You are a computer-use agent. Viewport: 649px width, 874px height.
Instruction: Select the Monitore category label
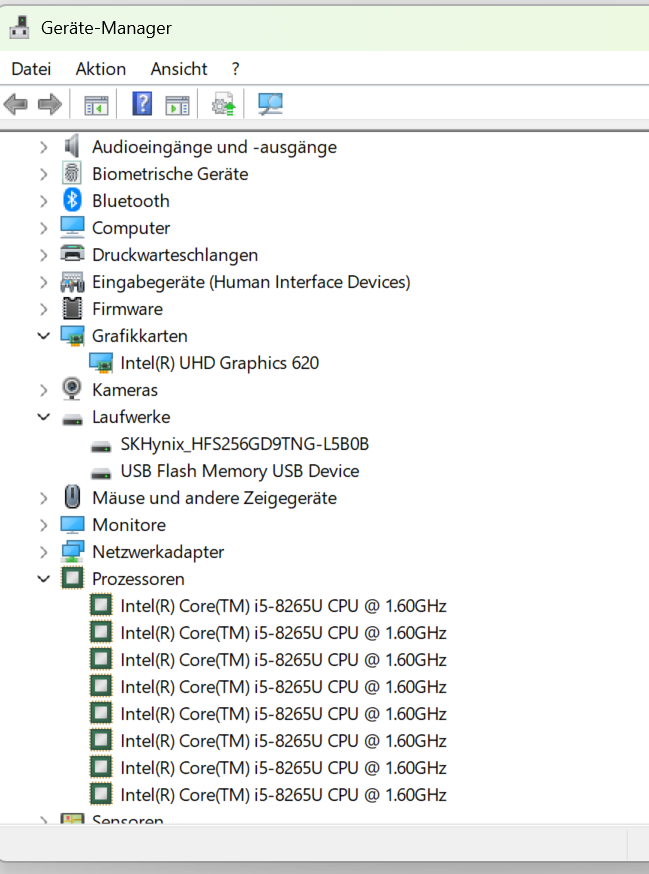(x=129, y=525)
